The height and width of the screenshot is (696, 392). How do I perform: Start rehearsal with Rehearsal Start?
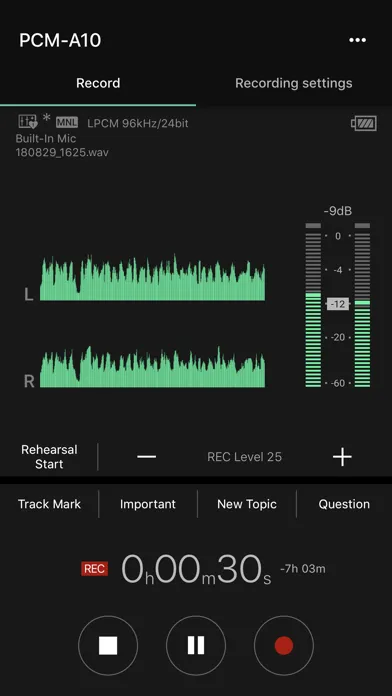(49, 457)
